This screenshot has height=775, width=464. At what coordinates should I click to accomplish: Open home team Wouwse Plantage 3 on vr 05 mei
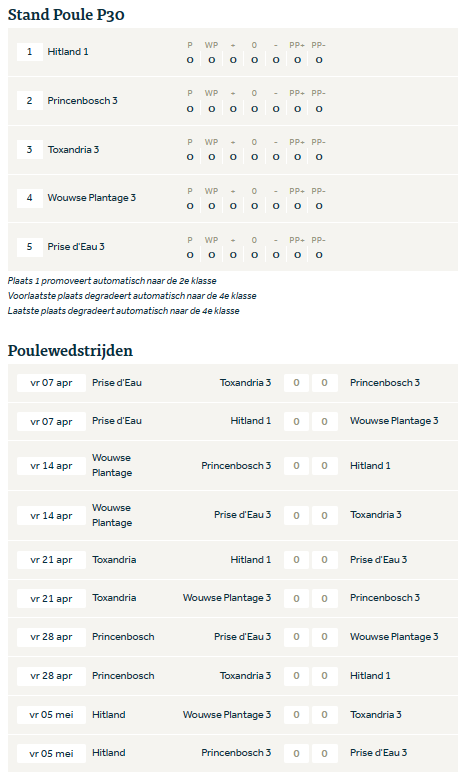(227, 715)
